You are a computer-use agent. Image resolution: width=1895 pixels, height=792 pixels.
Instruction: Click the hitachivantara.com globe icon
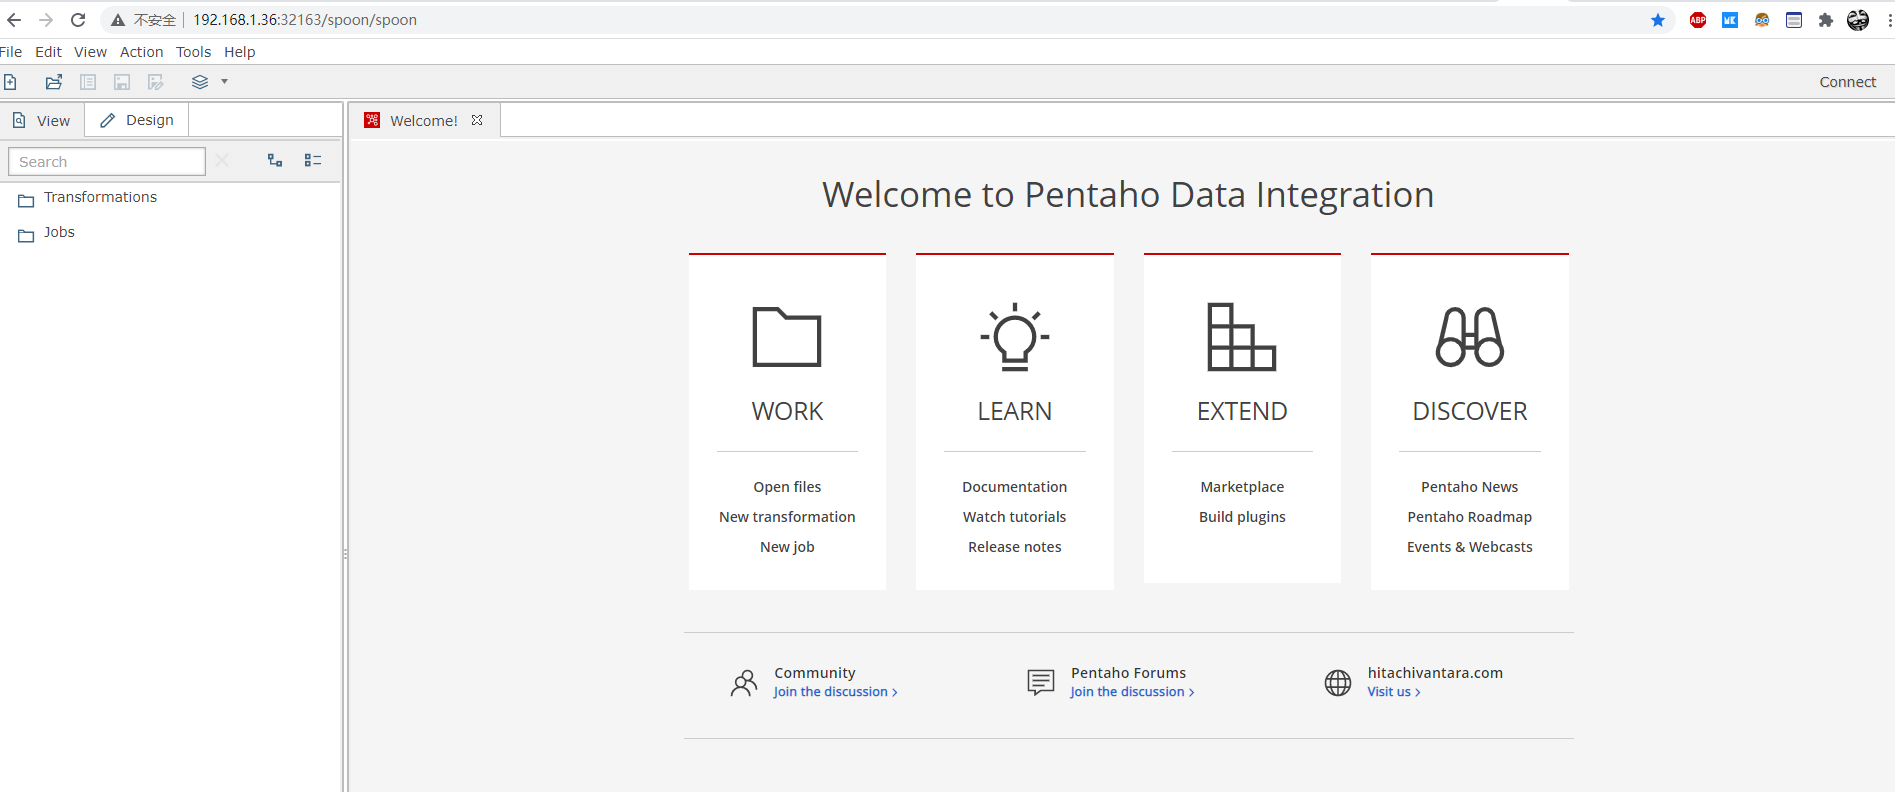click(1338, 683)
